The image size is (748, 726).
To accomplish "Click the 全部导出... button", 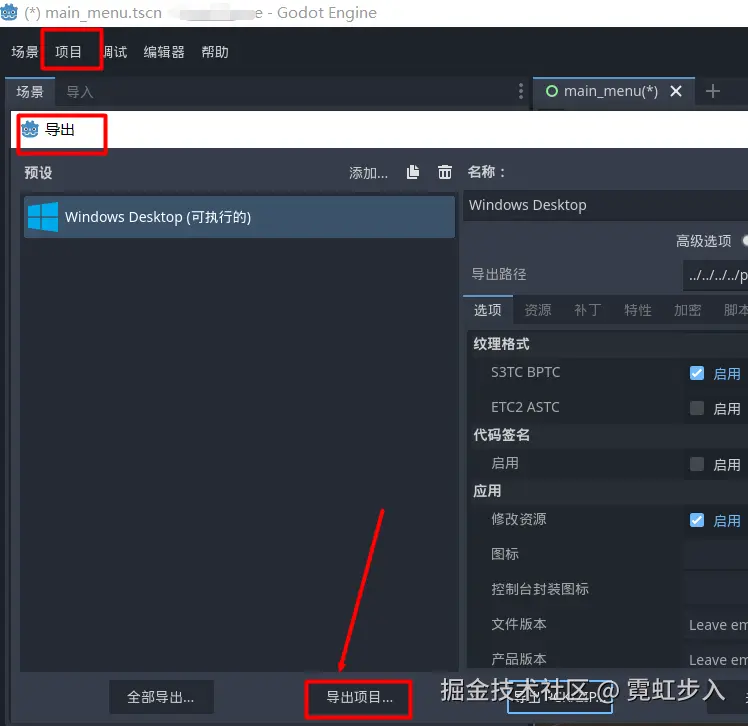I will tap(161, 697).
